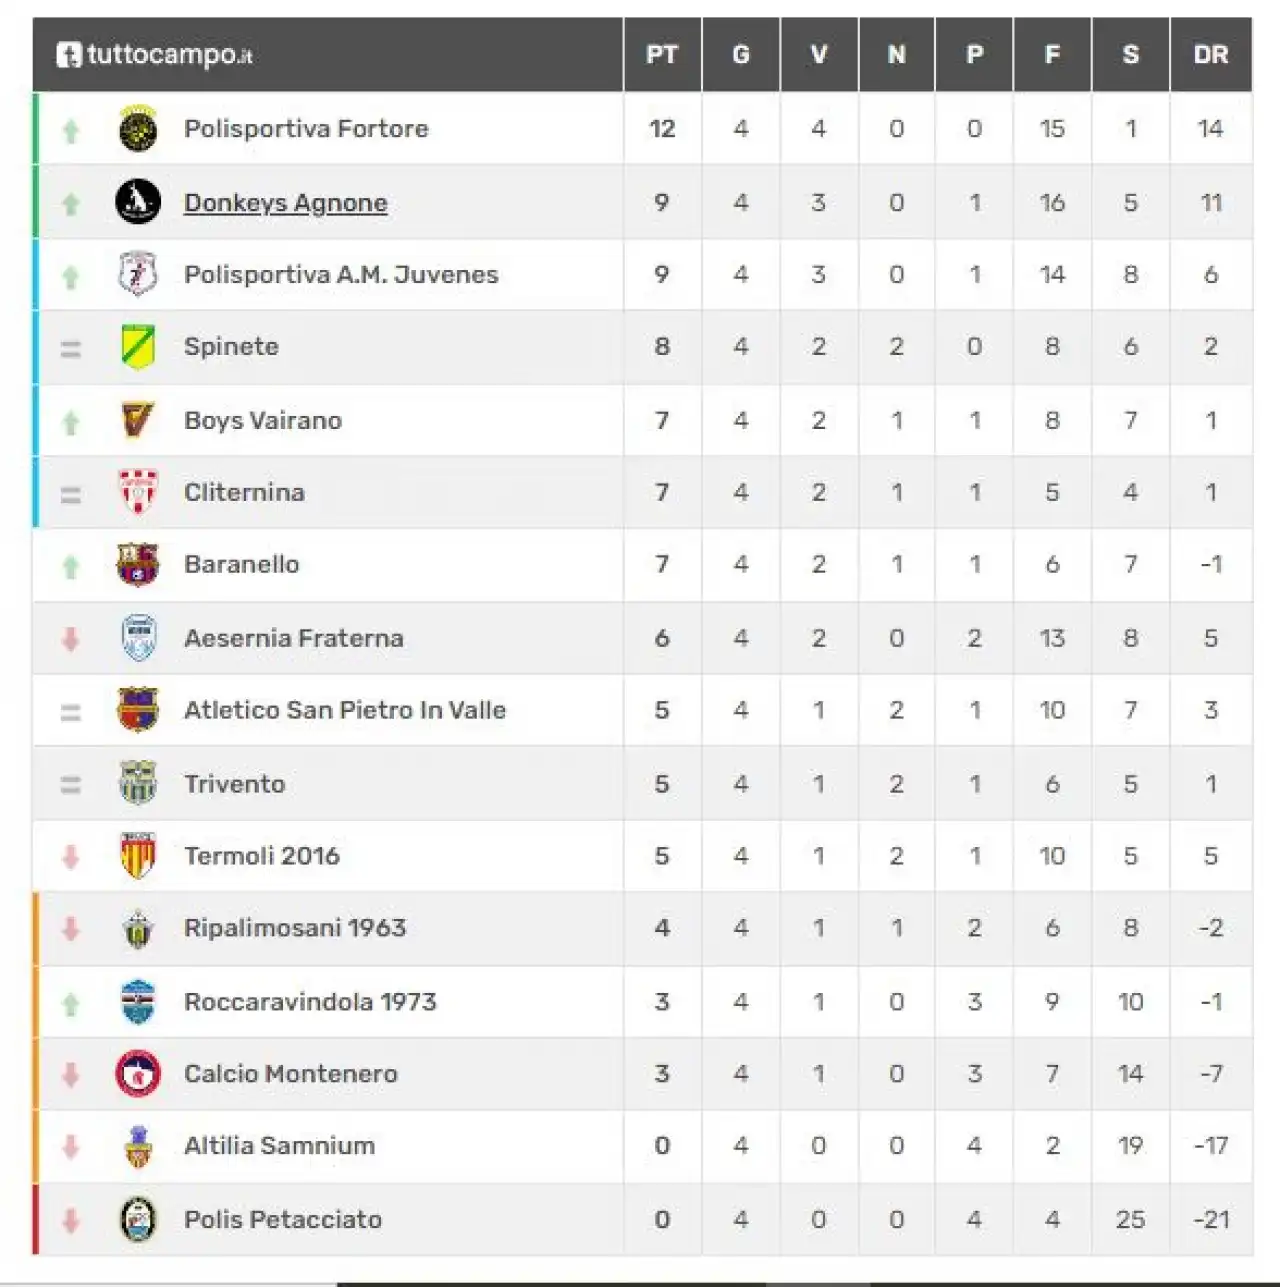Click the equals sign beside Cliternina
Viewport: 1280px width, 1287px height.
pyautogui.click(x=71, y=494)
